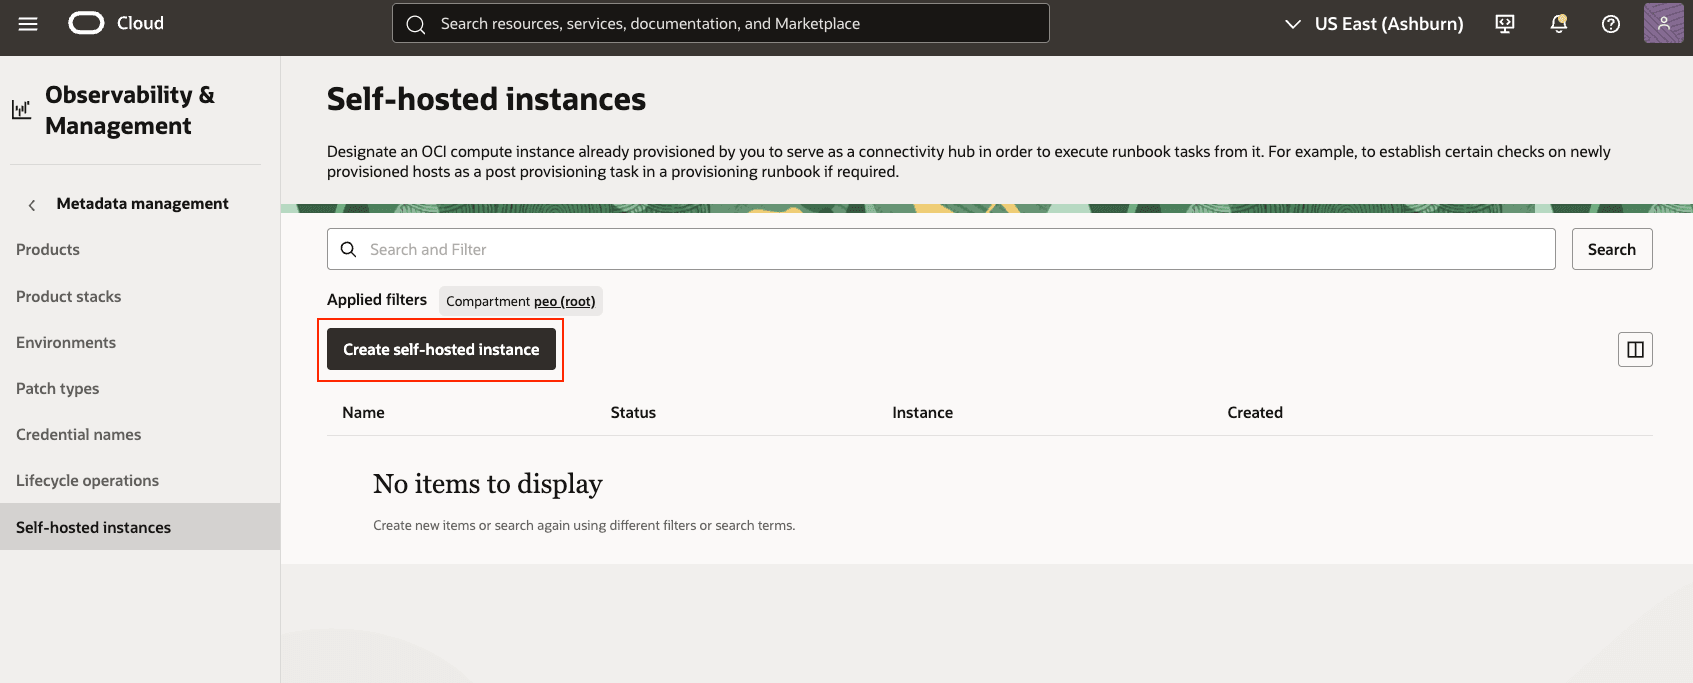Screen dimensions: 1693x683
Task: Click the Self-hosted instances page heading
Action: point(486,99)
